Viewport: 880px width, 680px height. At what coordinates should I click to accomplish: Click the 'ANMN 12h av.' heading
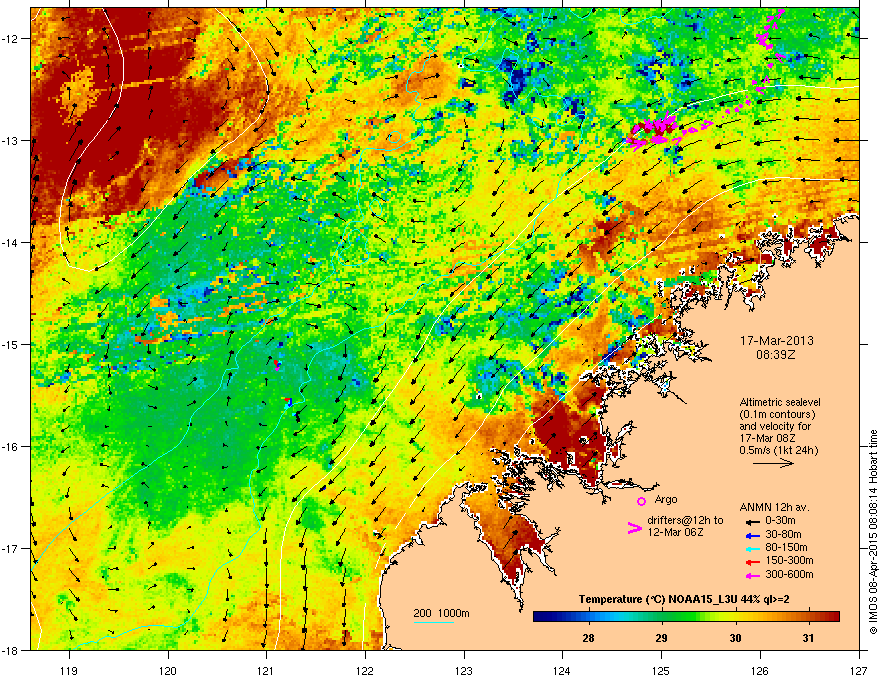pos(774,507)
